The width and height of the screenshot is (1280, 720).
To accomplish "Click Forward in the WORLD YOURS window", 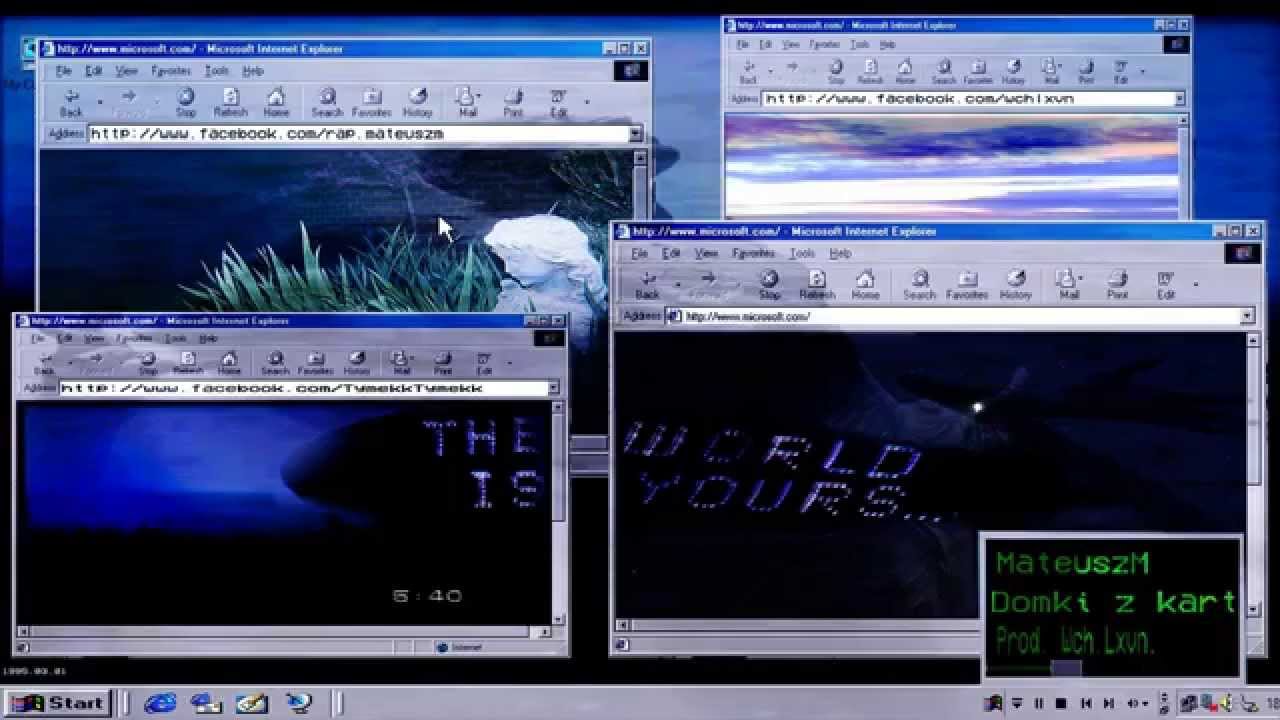I will click(707, 285).
